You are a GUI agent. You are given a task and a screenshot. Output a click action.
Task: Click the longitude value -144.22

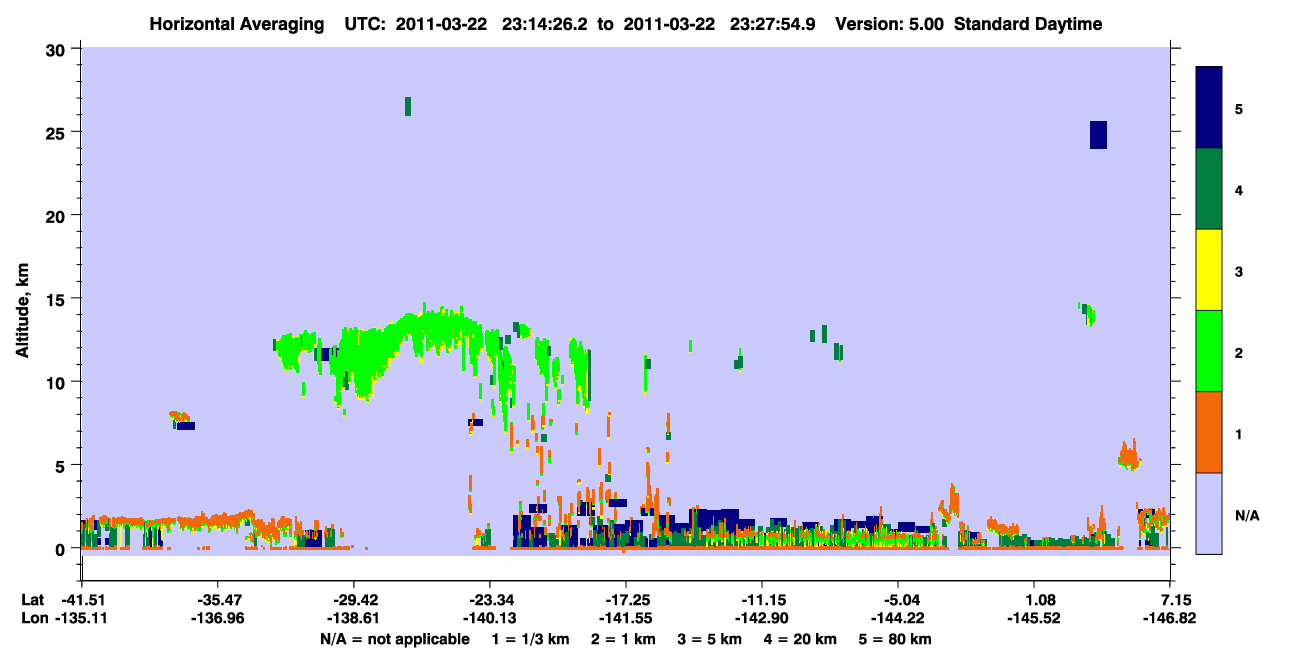point(898,618)
